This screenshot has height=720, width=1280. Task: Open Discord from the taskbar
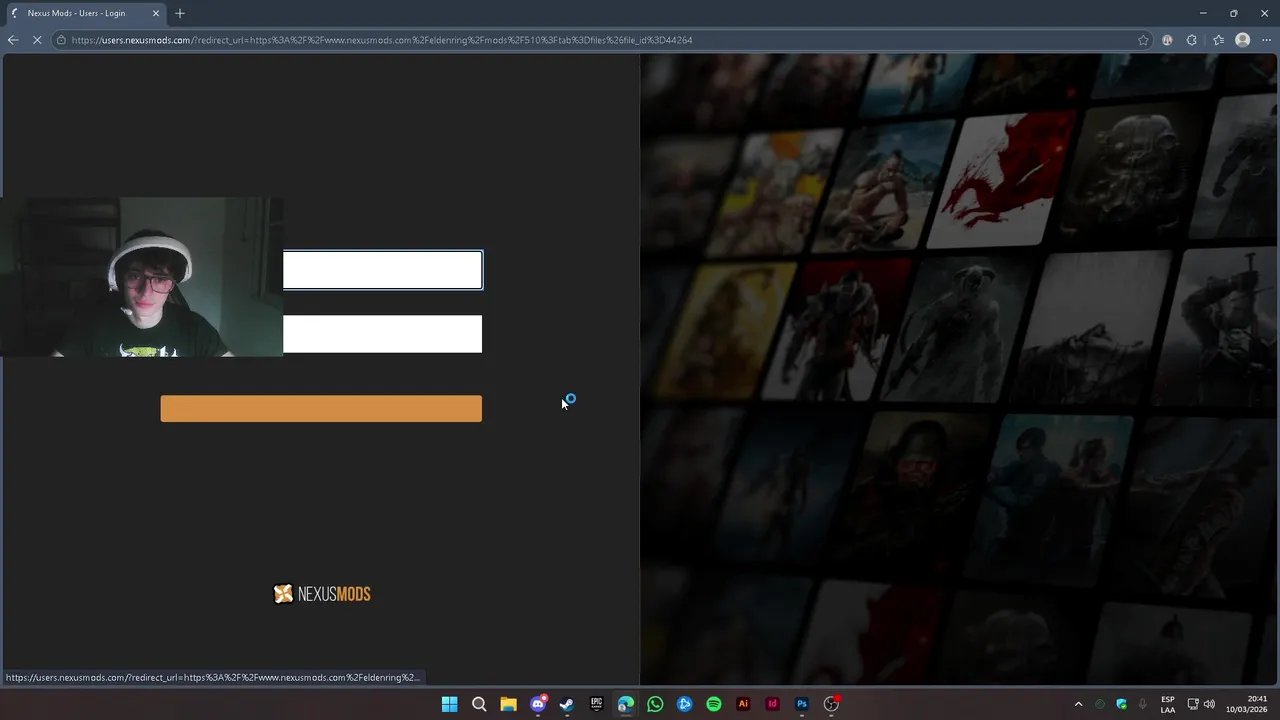pyautogui.click(x=538, y=704)
